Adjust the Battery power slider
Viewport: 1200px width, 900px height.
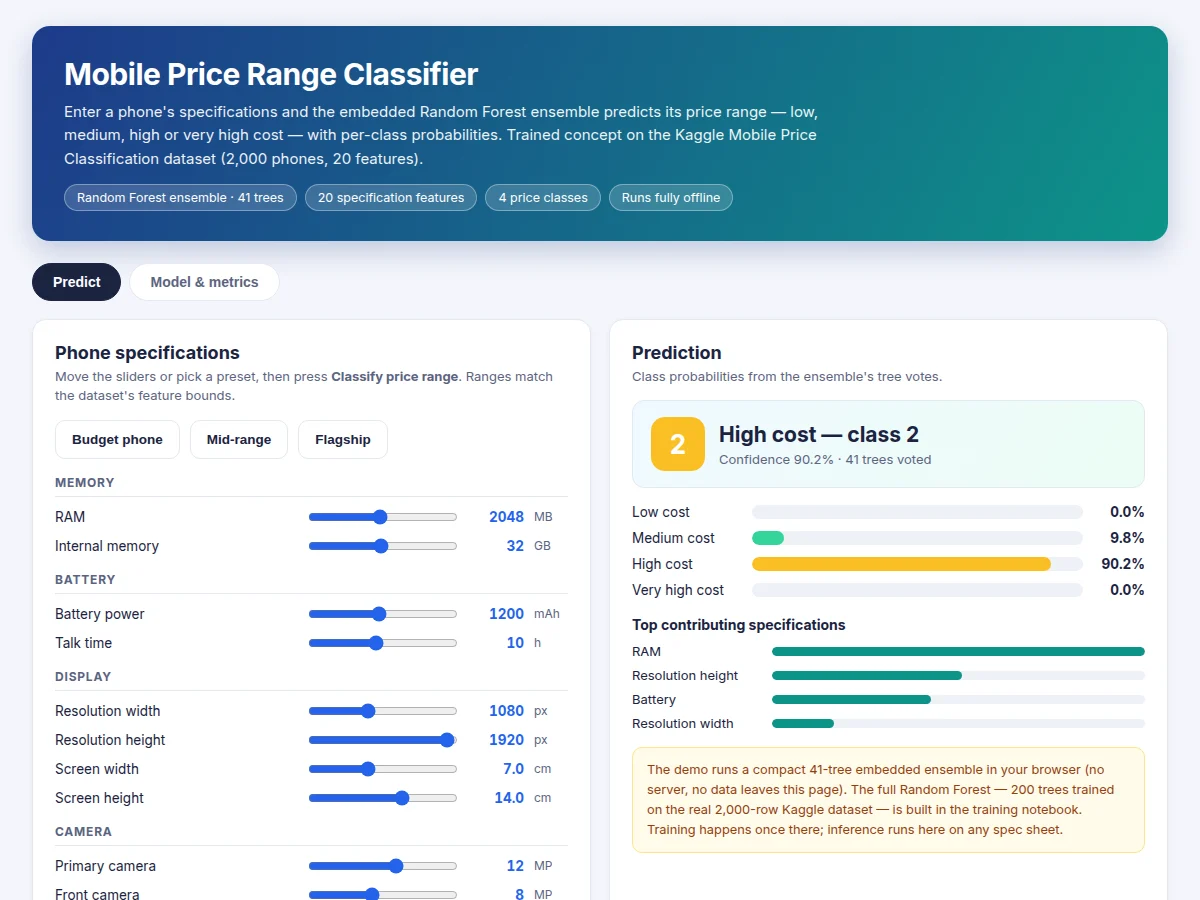[x=383, y=614]
